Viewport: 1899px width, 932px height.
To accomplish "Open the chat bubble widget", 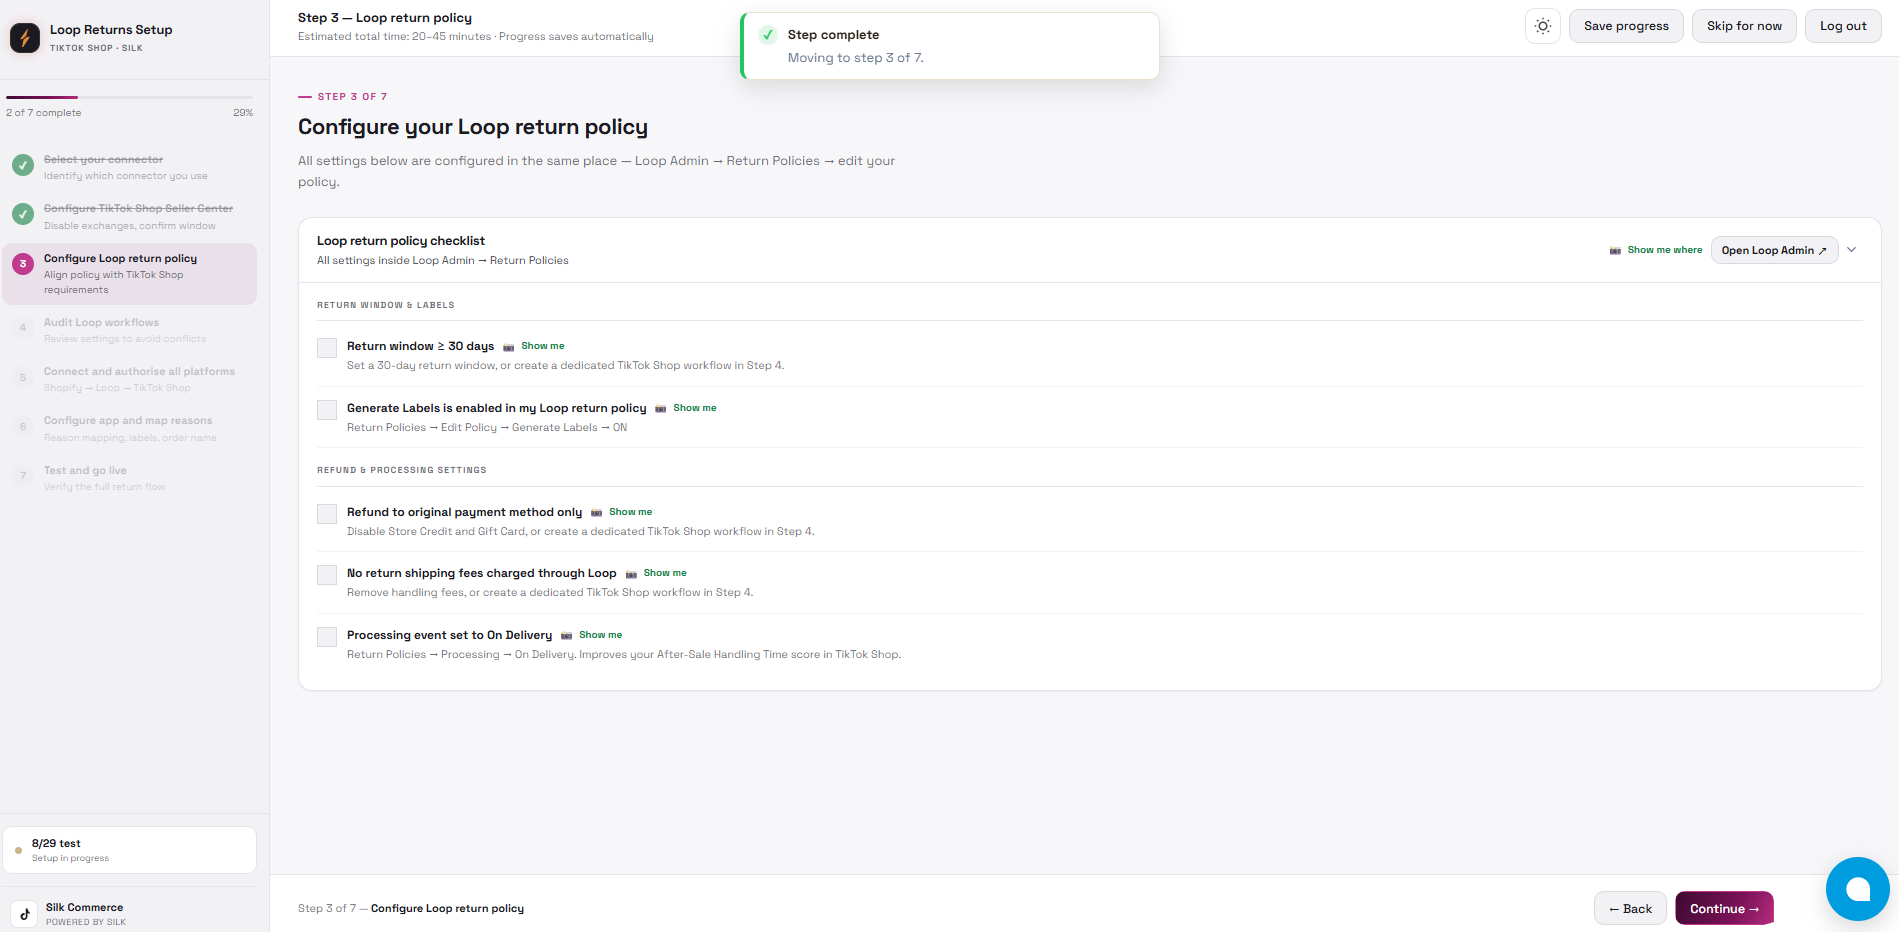I will [1858, 889].
